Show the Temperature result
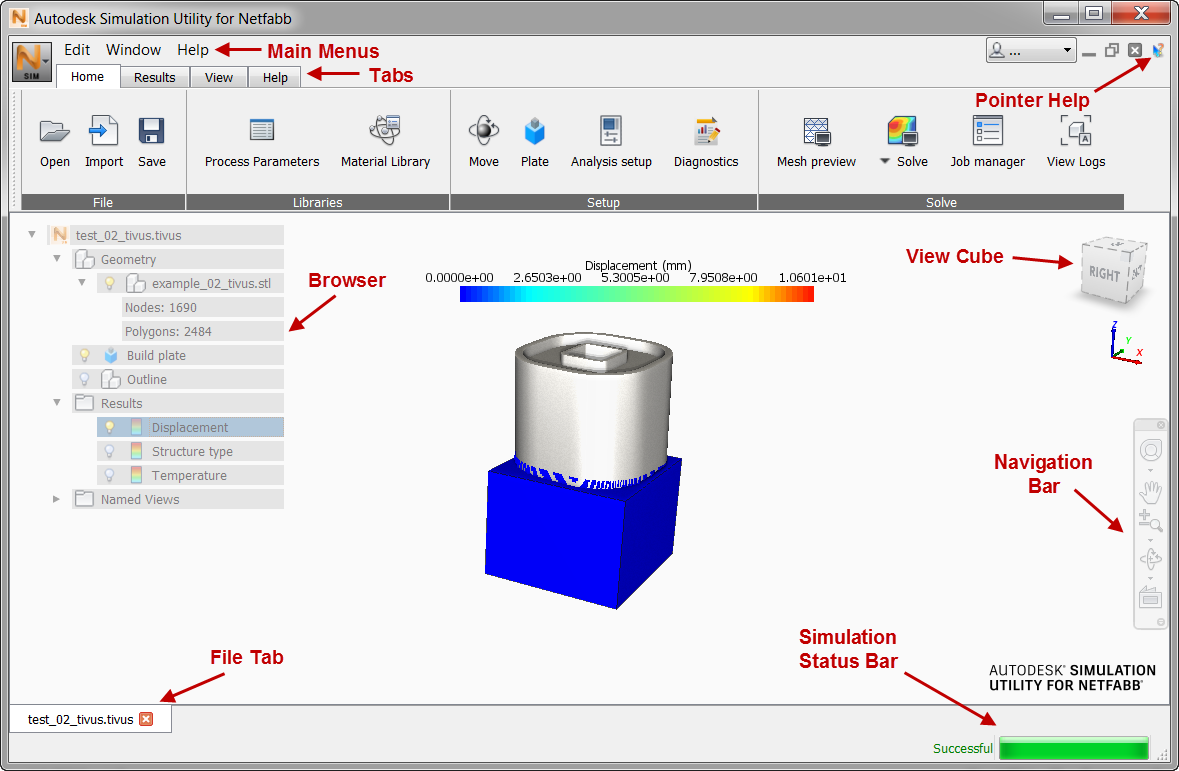 point(109,475)
